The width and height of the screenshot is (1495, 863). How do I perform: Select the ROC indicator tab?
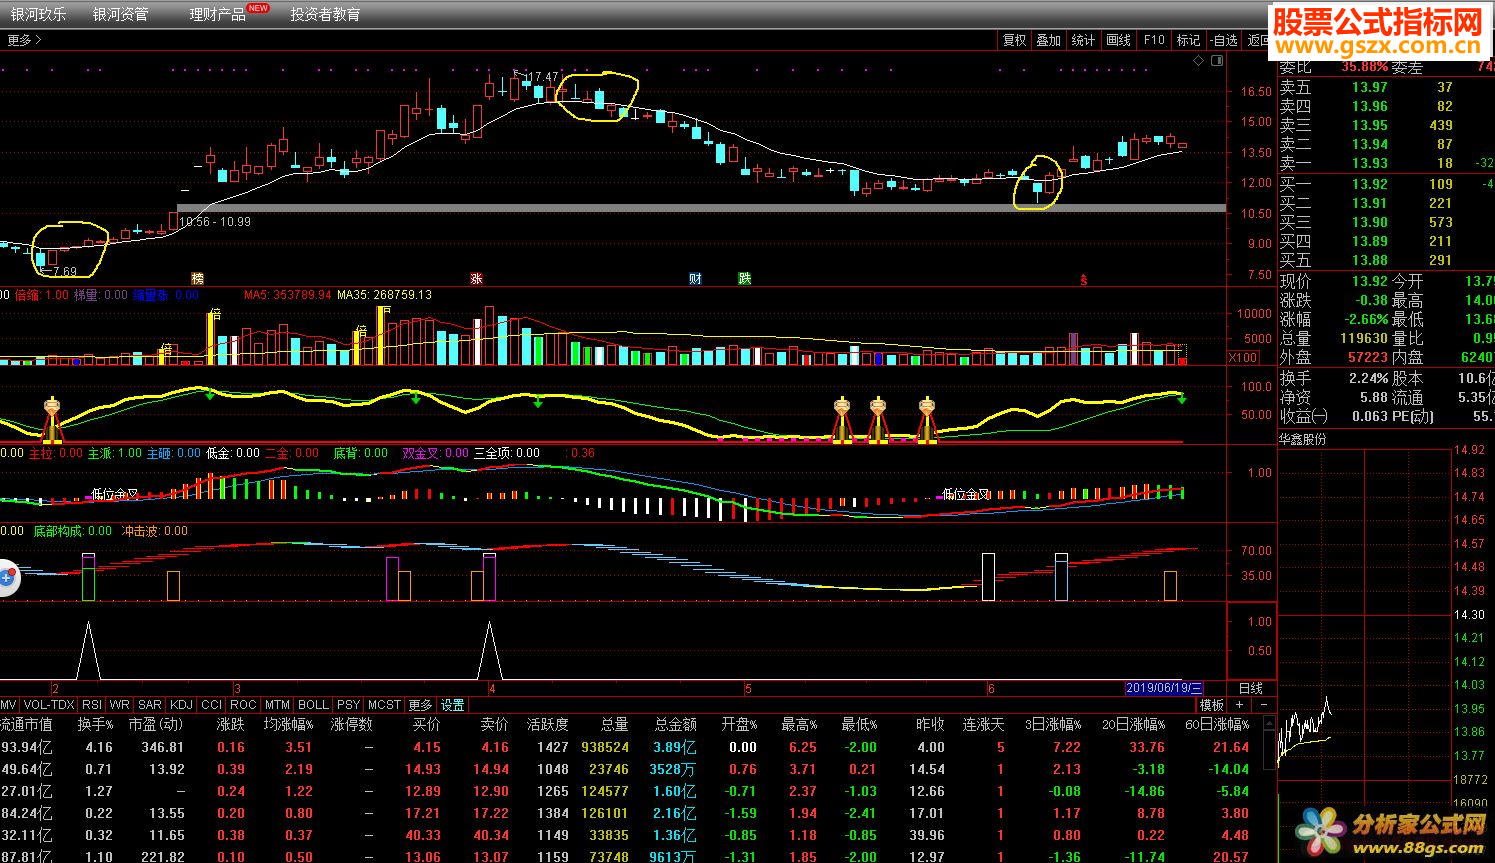click(x=243, y=705)
